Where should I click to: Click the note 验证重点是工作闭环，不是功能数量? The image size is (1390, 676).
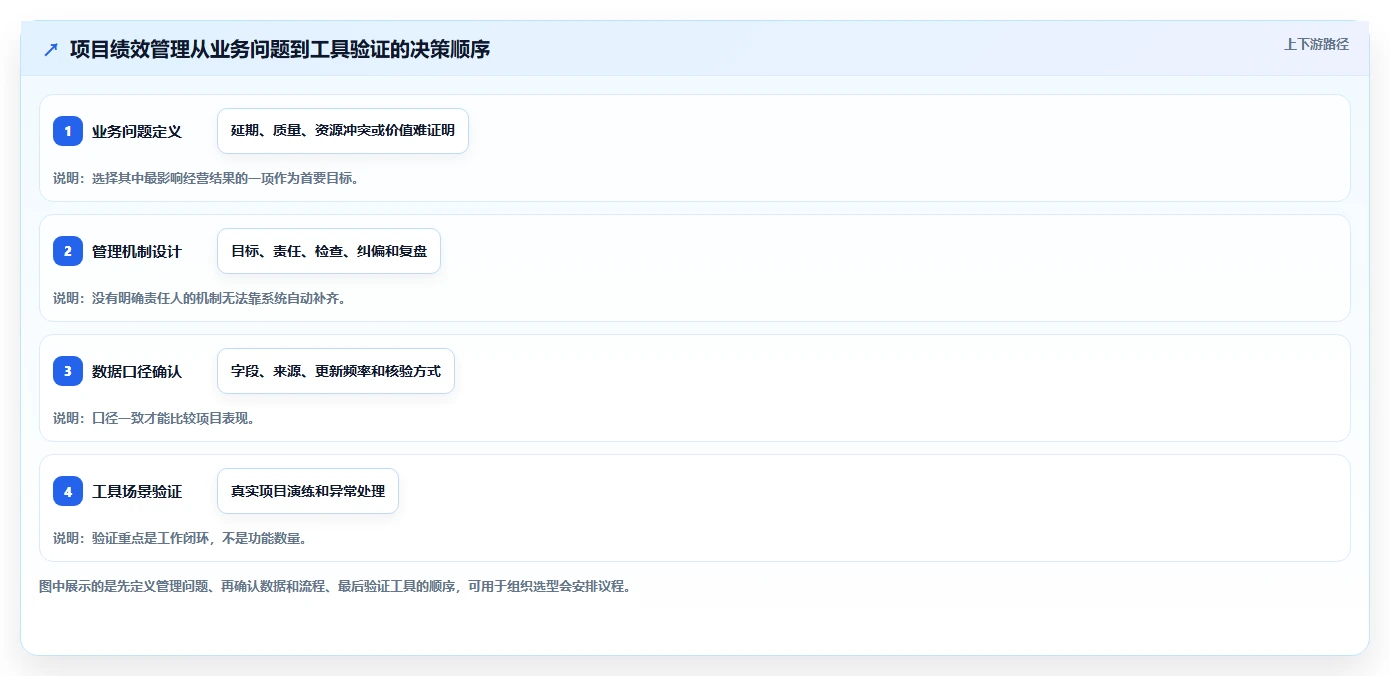point(180,538)
